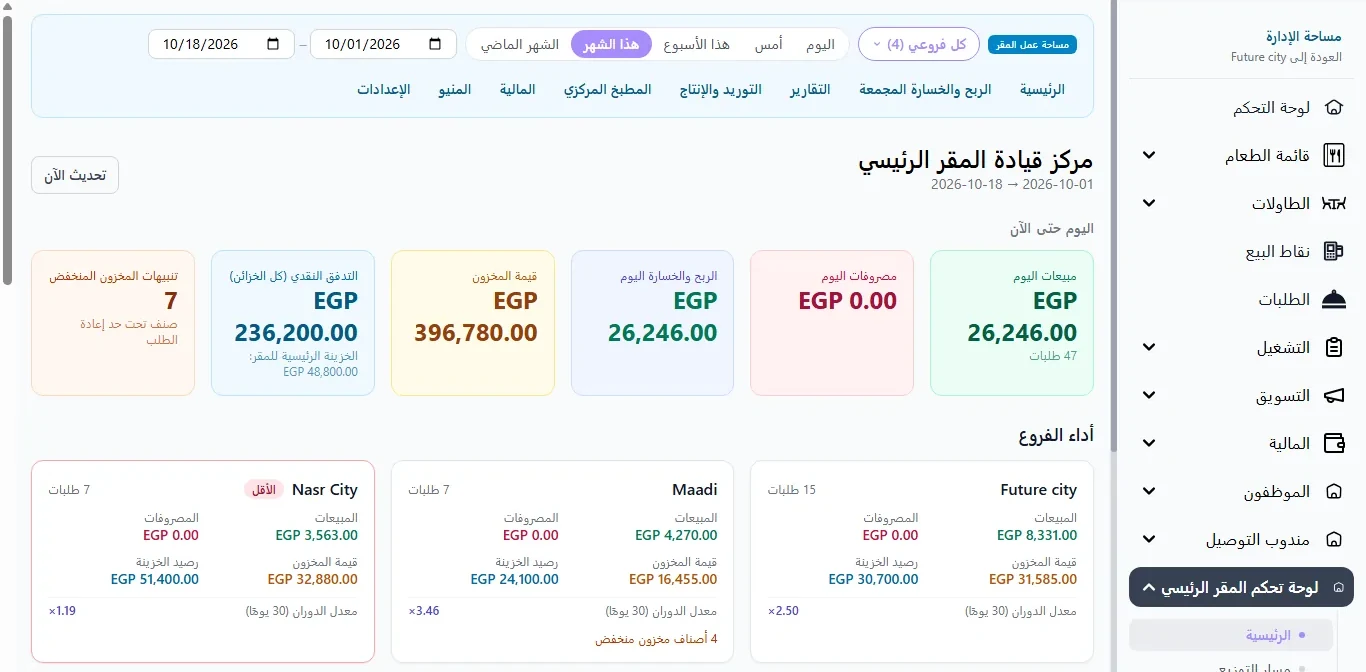Click the icon beside الموظفون in sidebar
This screenshot has height=672, width=1366.
[x=1333, y=491]
